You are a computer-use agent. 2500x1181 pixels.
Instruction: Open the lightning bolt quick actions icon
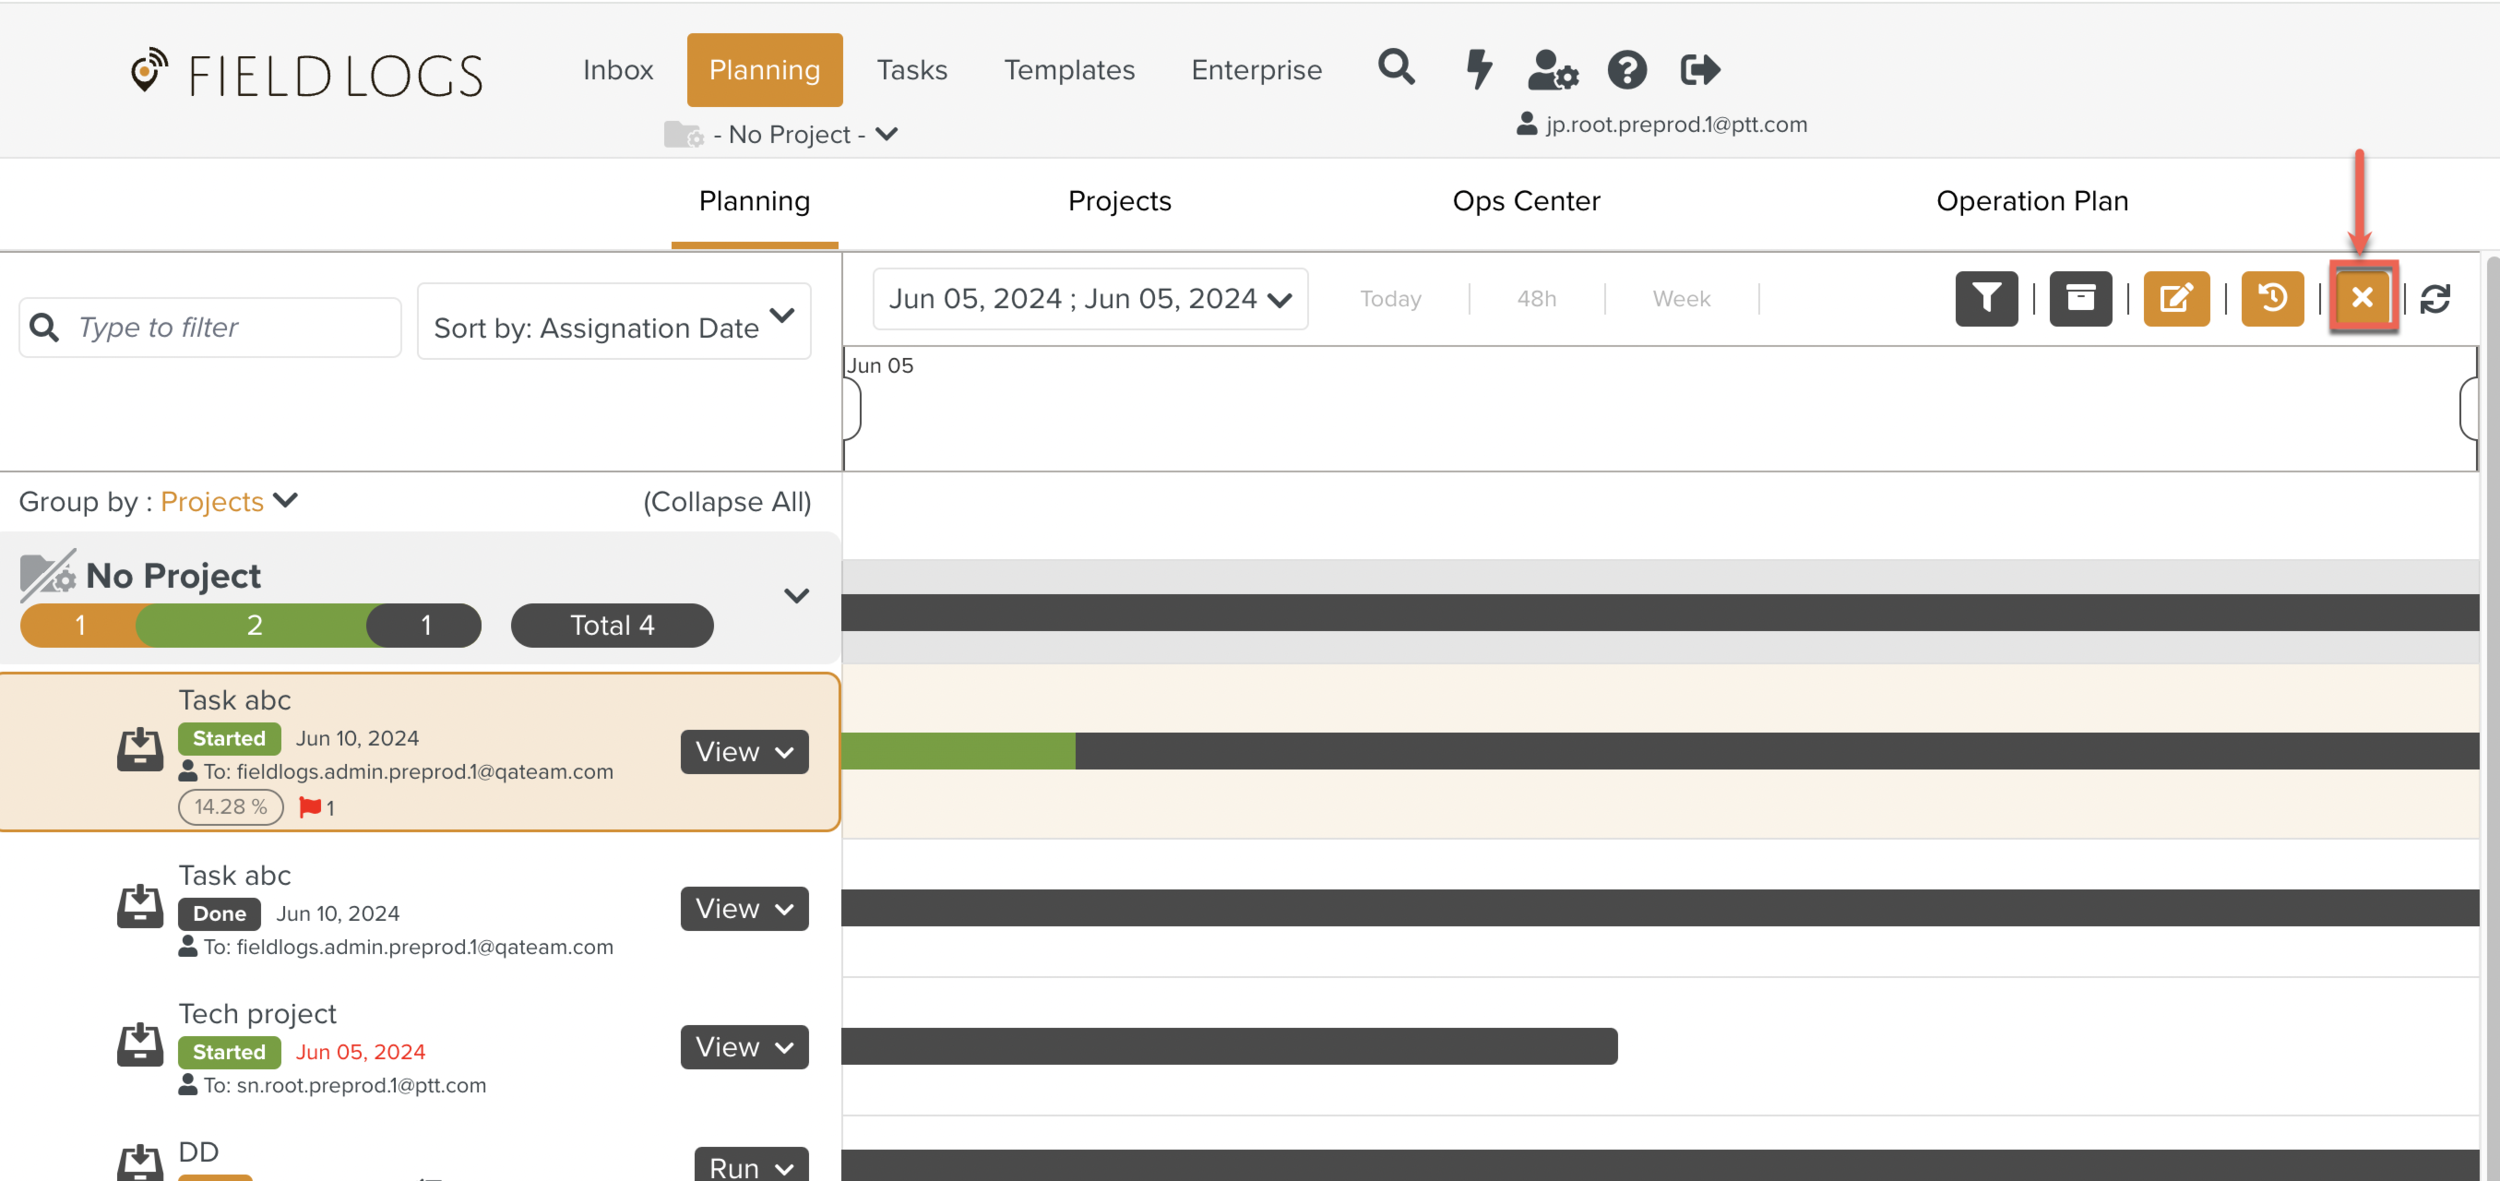[x=1478, y=69]
